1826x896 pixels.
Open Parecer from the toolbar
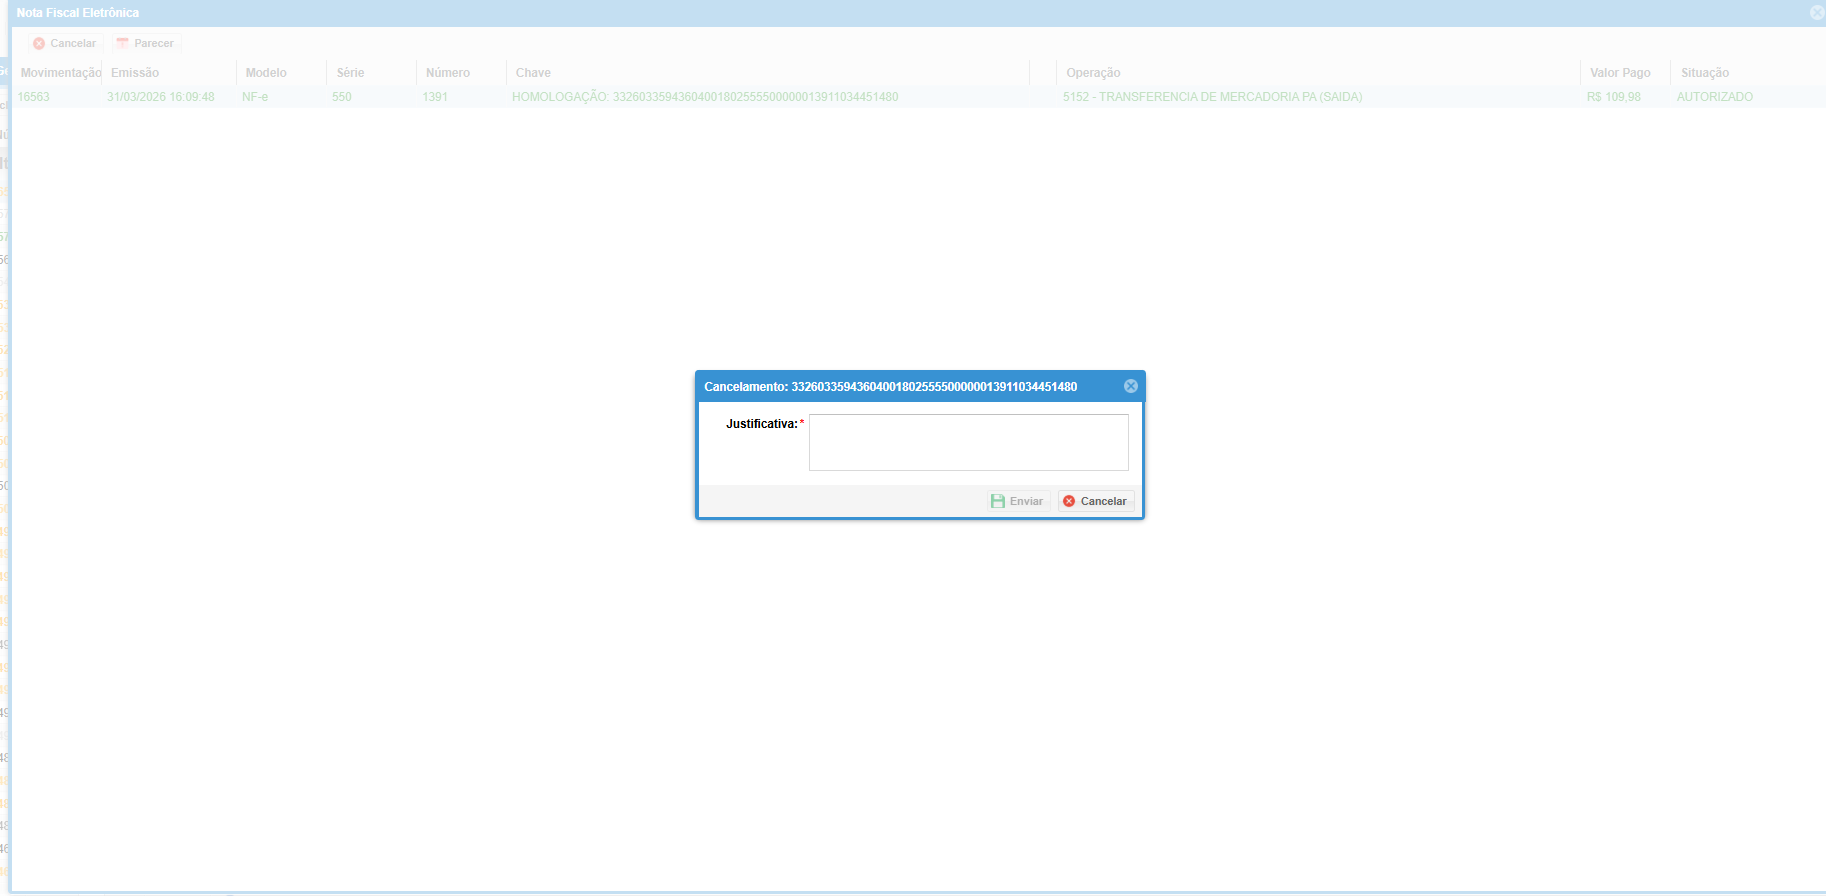[x=146, y=43]
